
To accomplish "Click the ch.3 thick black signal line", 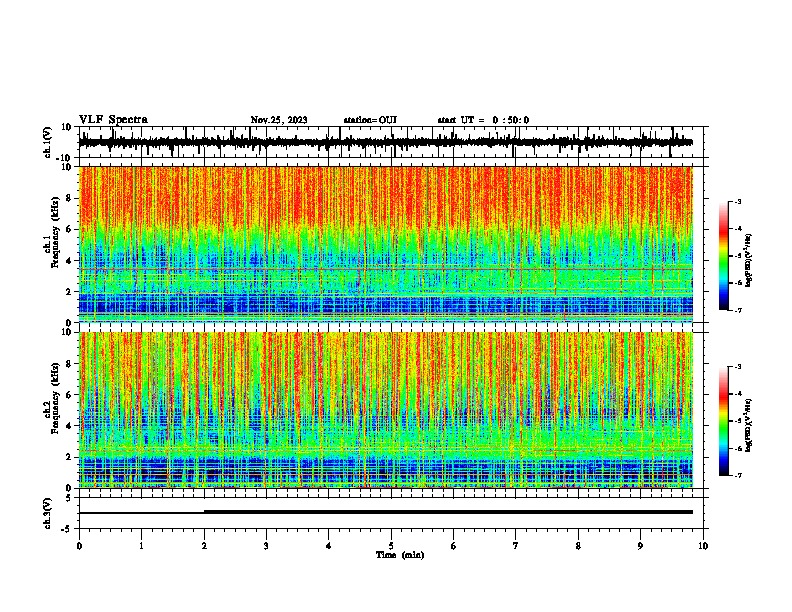I will pos(449,512).
